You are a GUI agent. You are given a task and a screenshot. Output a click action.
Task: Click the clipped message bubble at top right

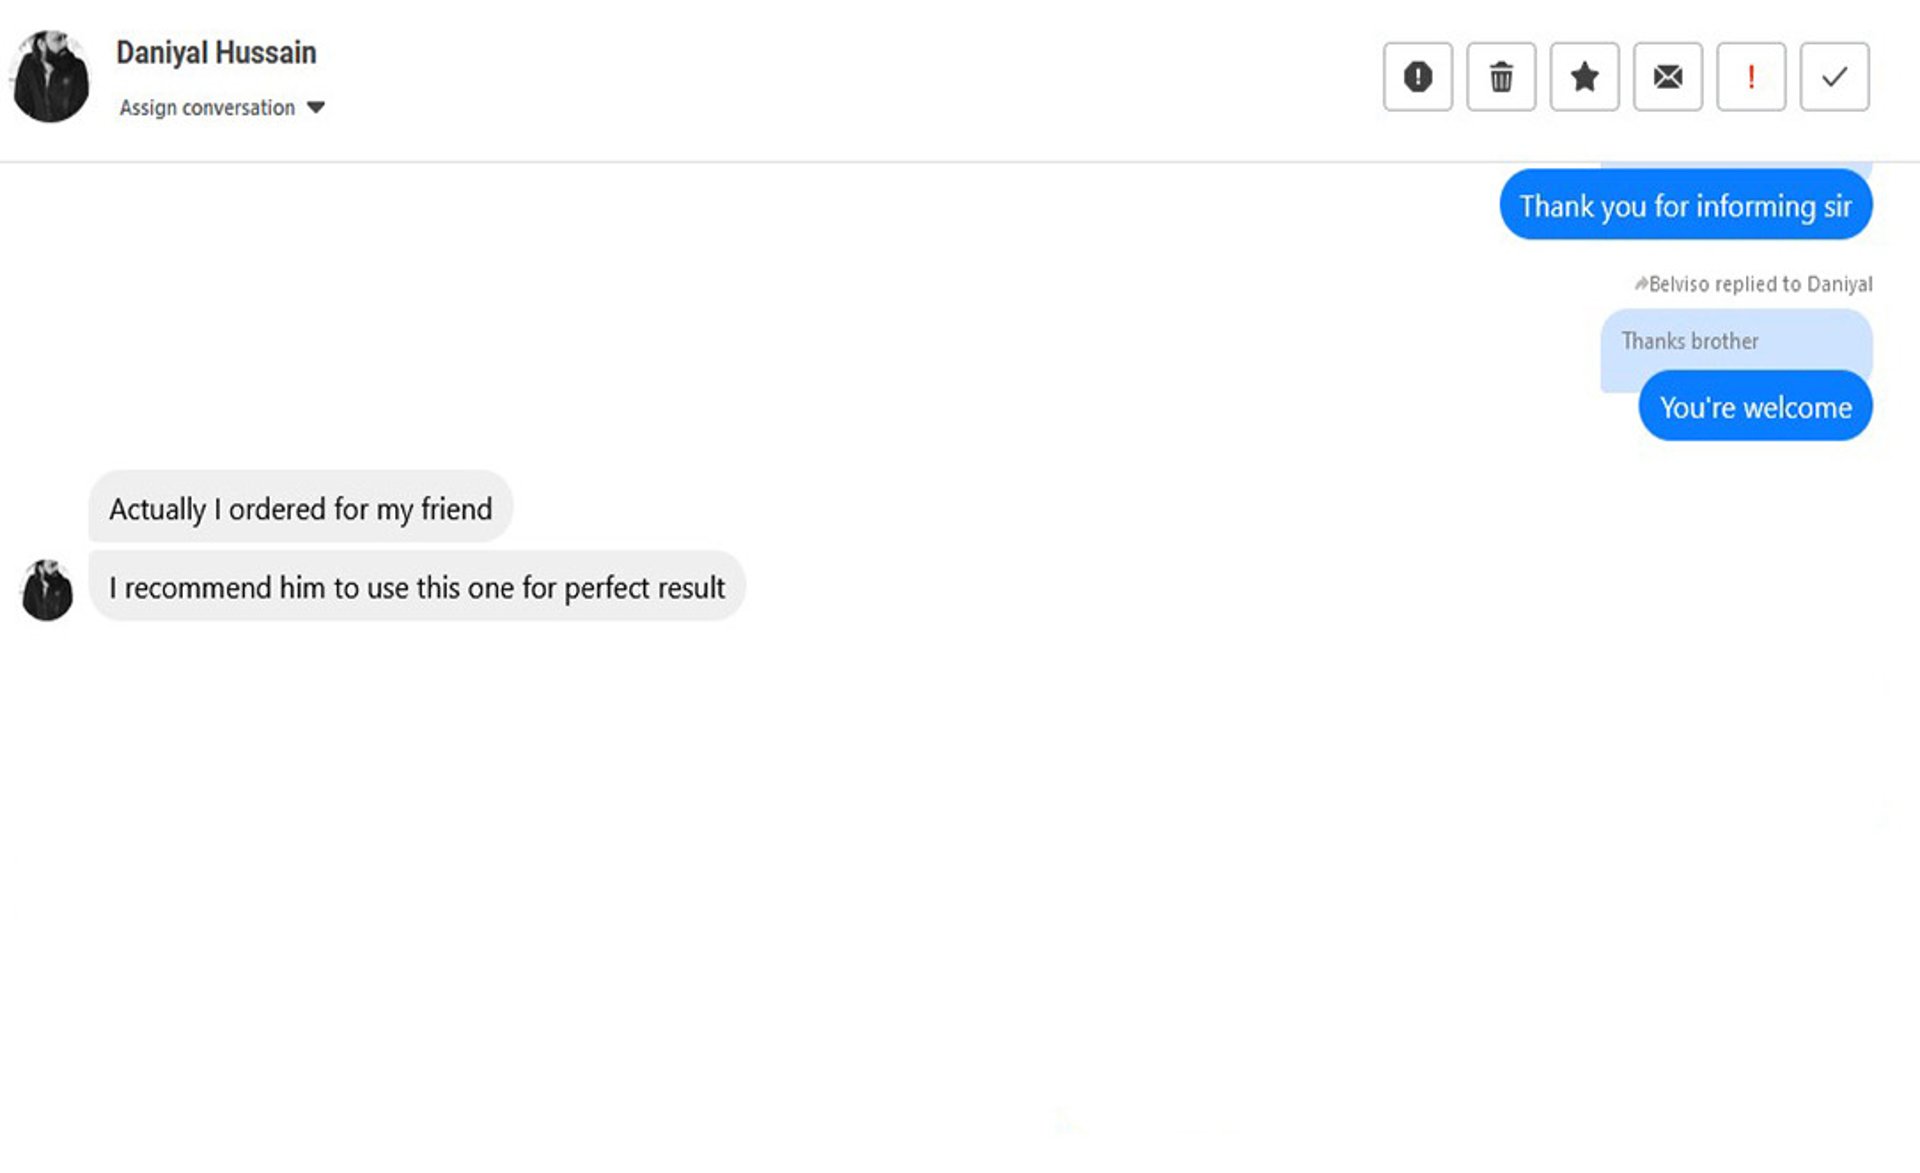pos(1736,165)
